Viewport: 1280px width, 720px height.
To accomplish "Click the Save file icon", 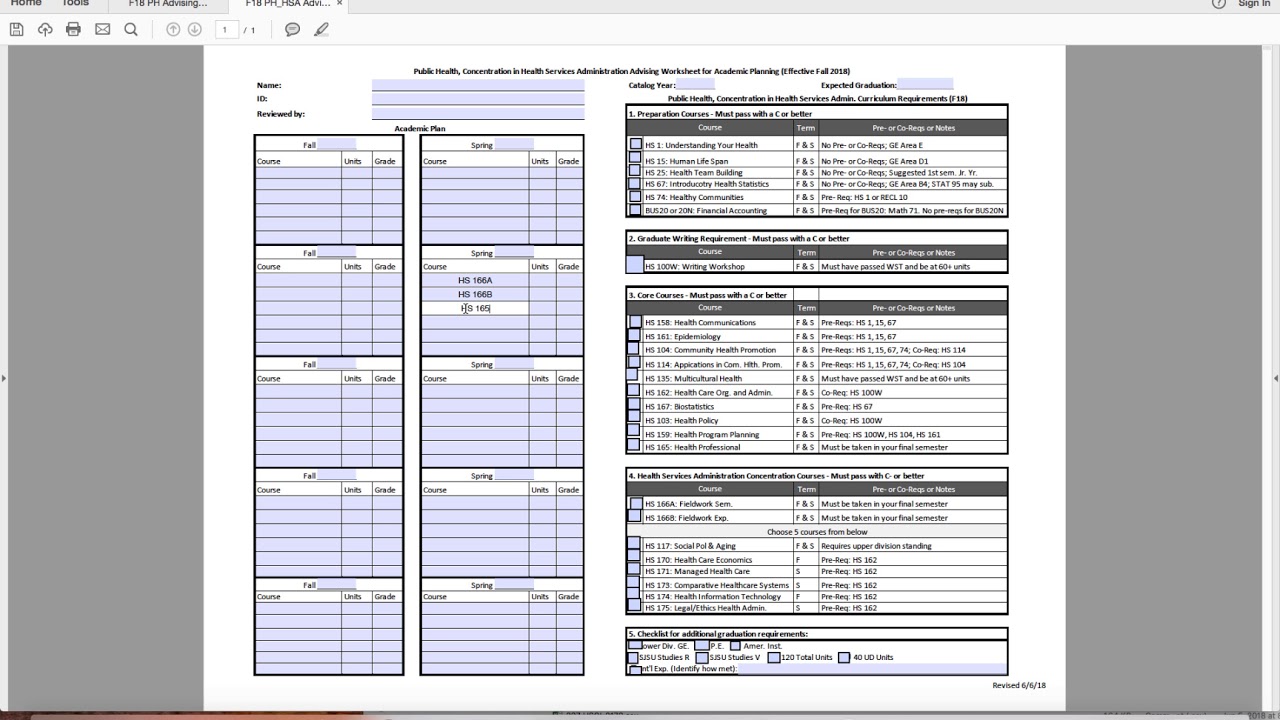I will [x=16, y=30].
